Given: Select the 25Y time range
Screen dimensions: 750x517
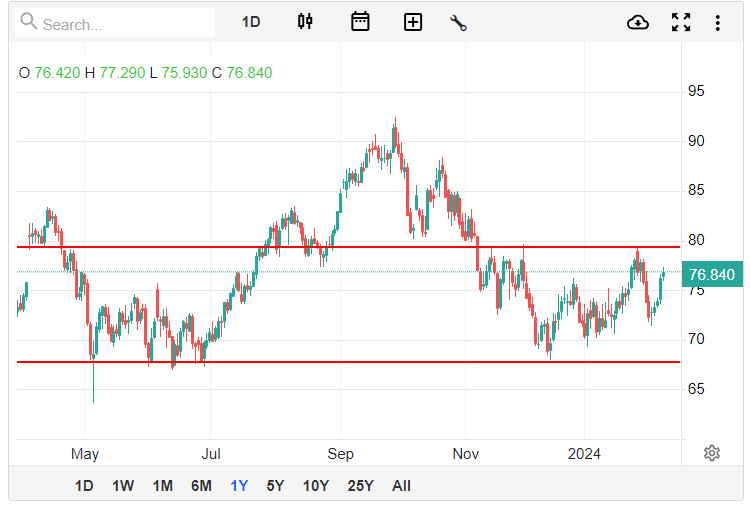Looking at the screenshot, I should point(360,486).
